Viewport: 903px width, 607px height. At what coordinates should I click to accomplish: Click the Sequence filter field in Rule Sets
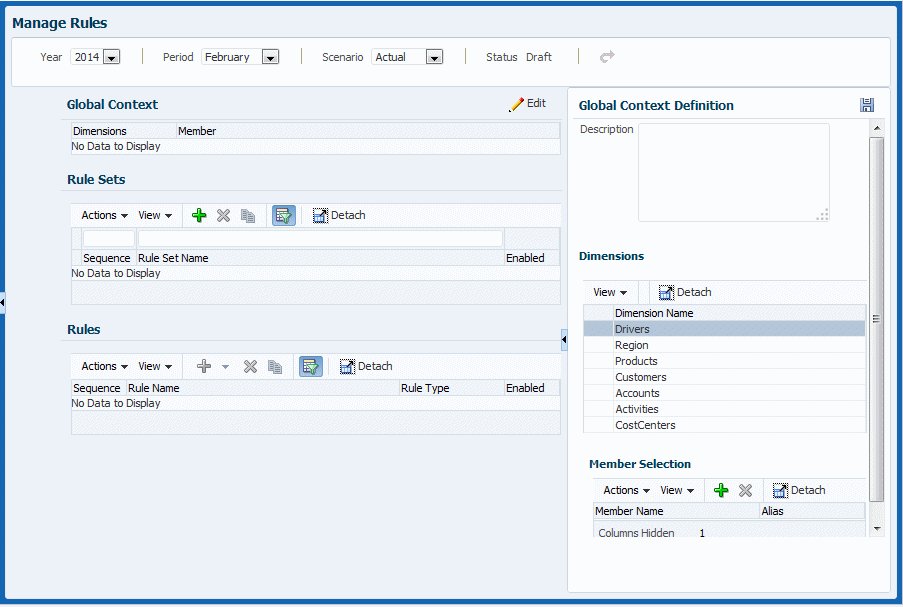coord(109,238)
